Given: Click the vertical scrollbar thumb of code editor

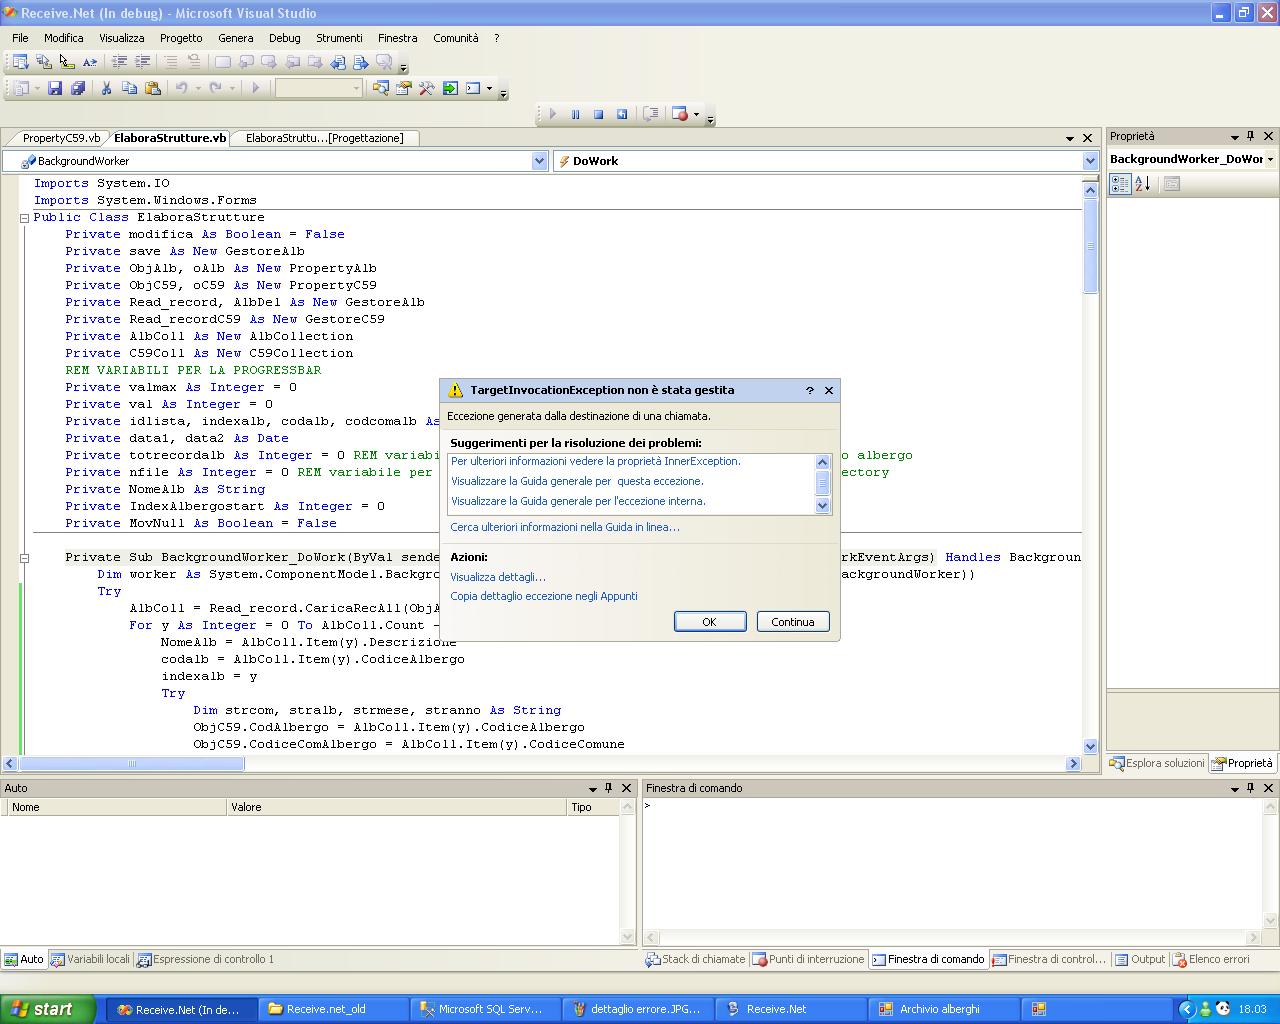Looking at the screenshot, I should 1090,246.
